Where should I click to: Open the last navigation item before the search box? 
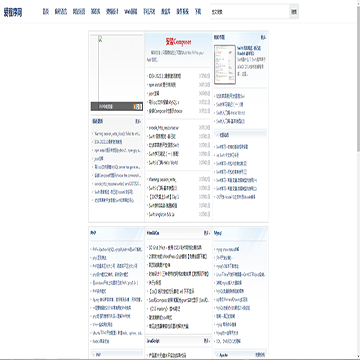pos(198,12)
